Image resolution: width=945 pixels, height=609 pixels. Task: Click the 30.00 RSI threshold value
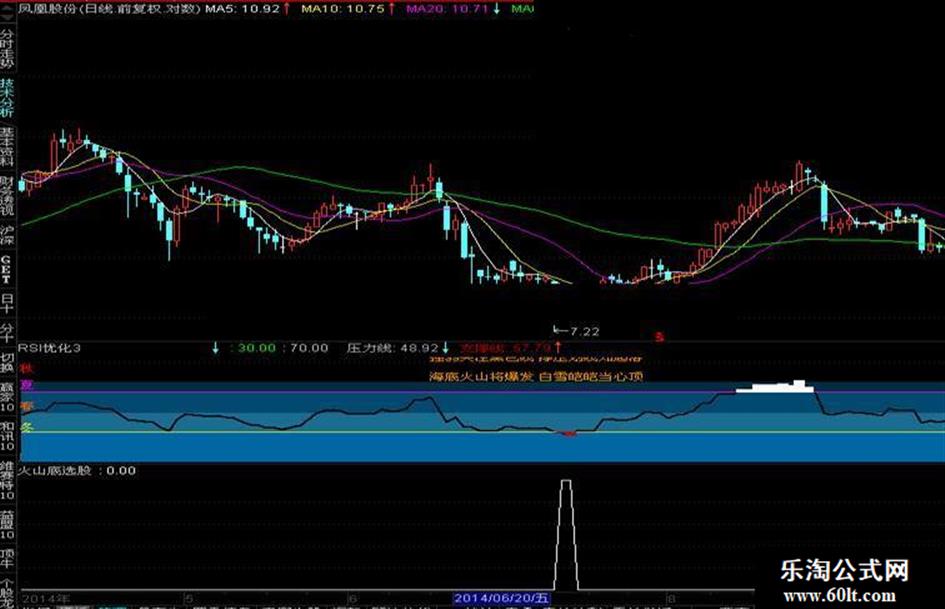click(257, 348)
